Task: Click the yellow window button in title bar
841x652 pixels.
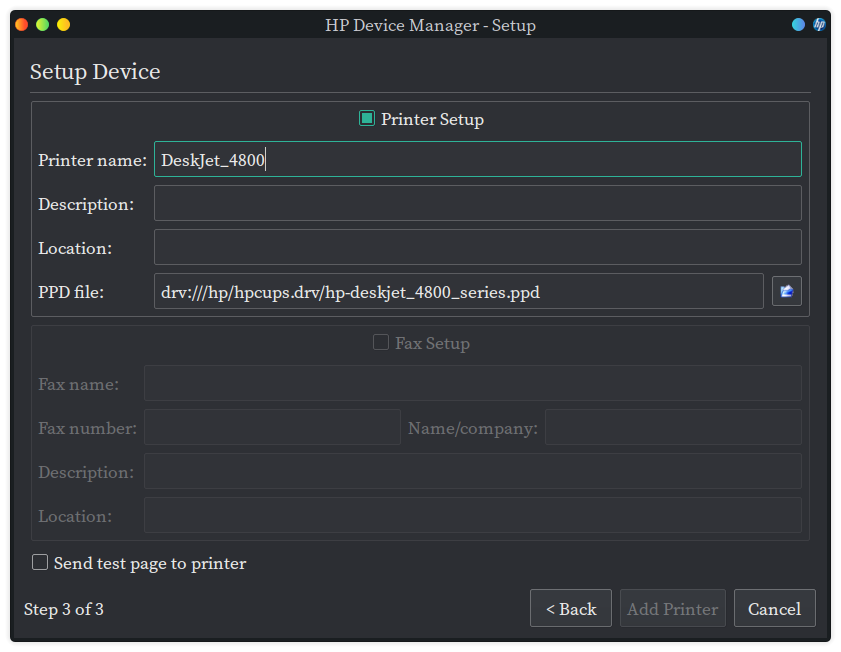Action: [x=63, y=25]
